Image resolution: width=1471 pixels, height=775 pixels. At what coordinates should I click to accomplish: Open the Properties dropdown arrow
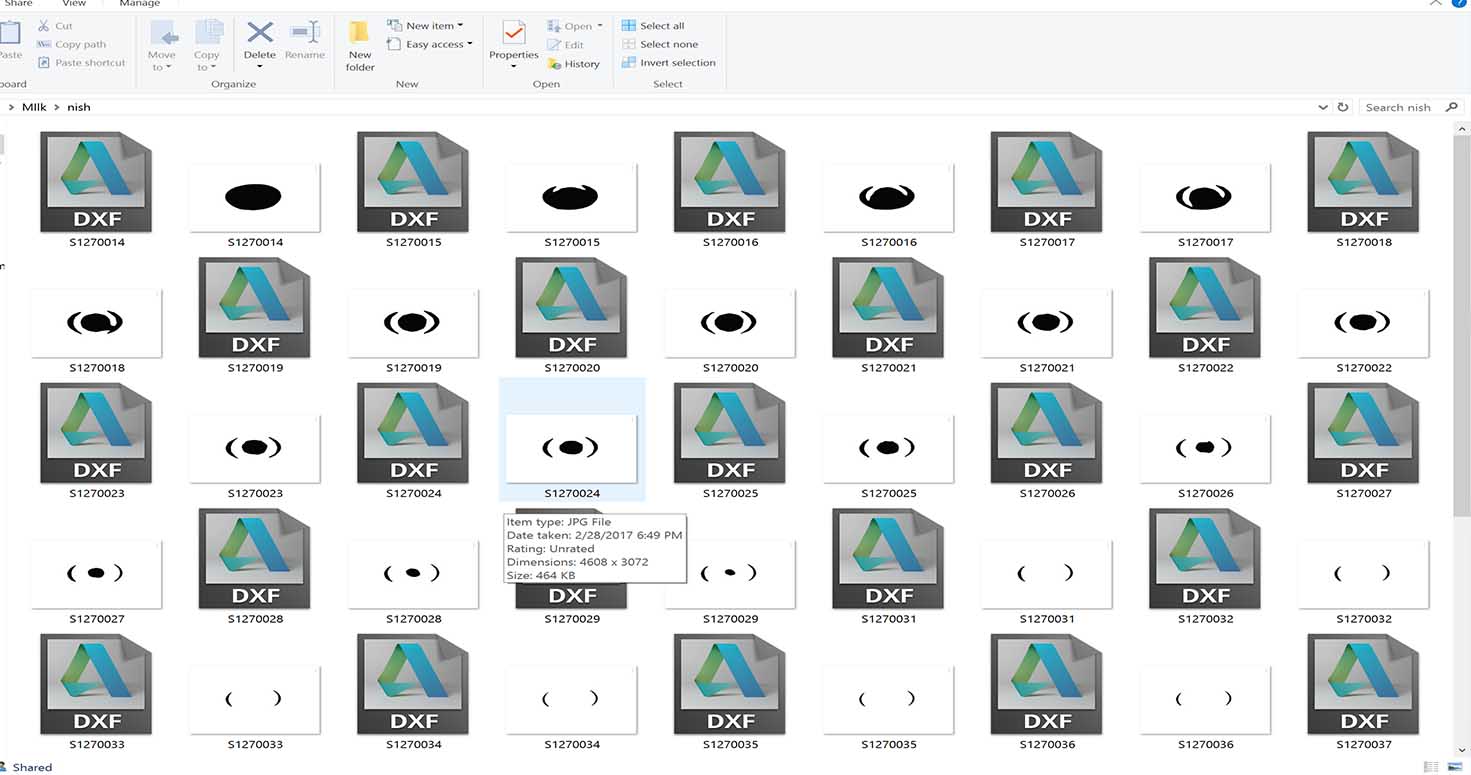click(x=514, y=67)
